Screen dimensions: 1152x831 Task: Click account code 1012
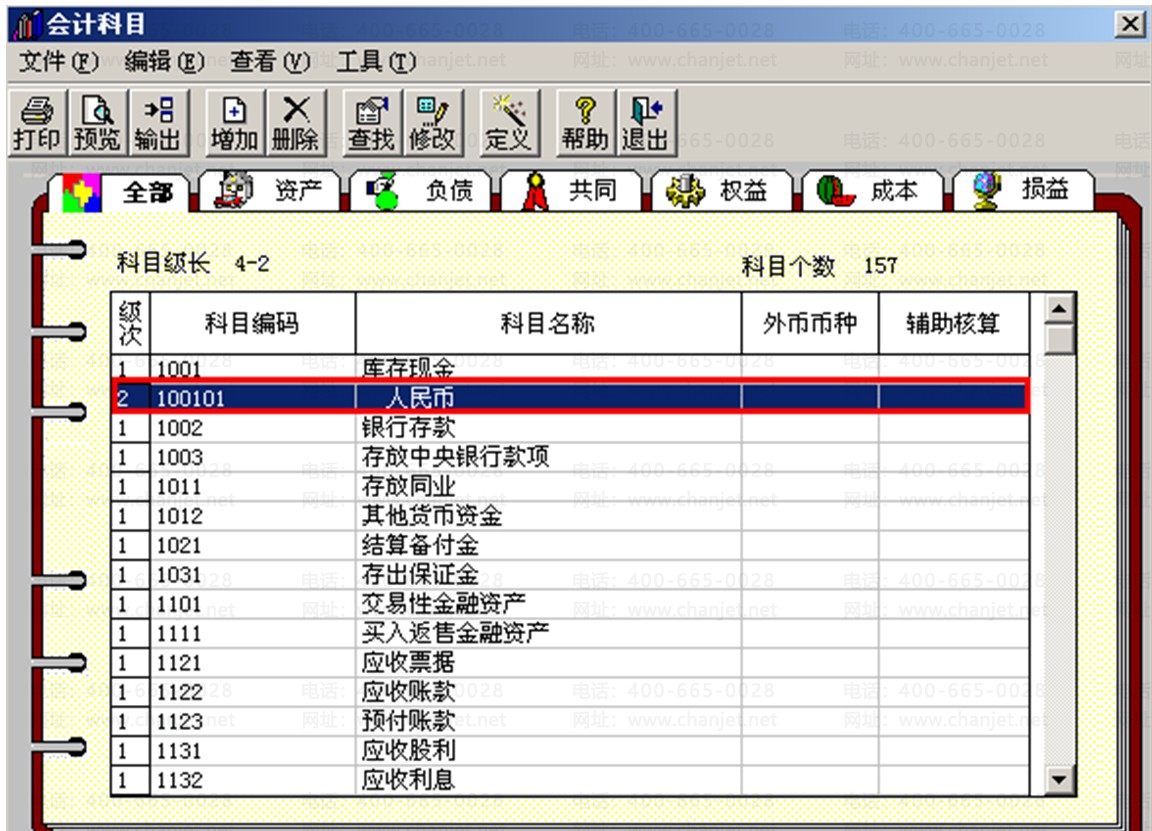[179, 516]
